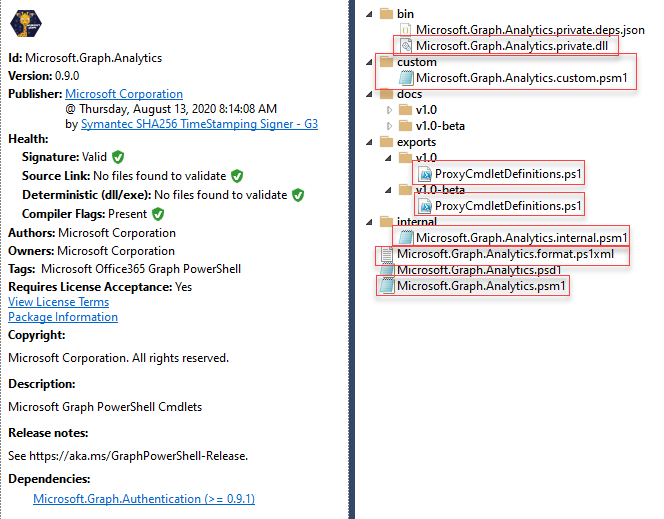Select Microsoft.Graph.Analytics.format.ps1xml file
Screen dimensions: 664x519
[505, 254]
